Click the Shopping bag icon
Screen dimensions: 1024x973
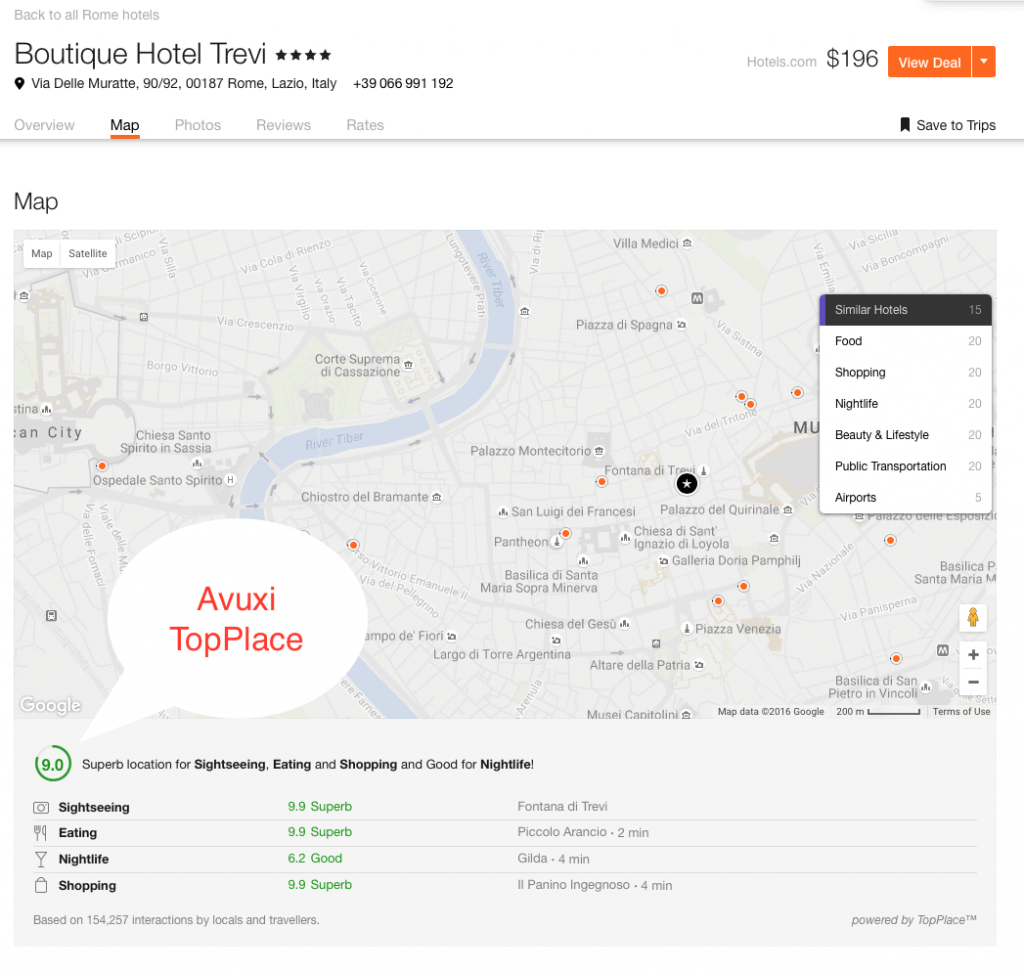[41, 885]
